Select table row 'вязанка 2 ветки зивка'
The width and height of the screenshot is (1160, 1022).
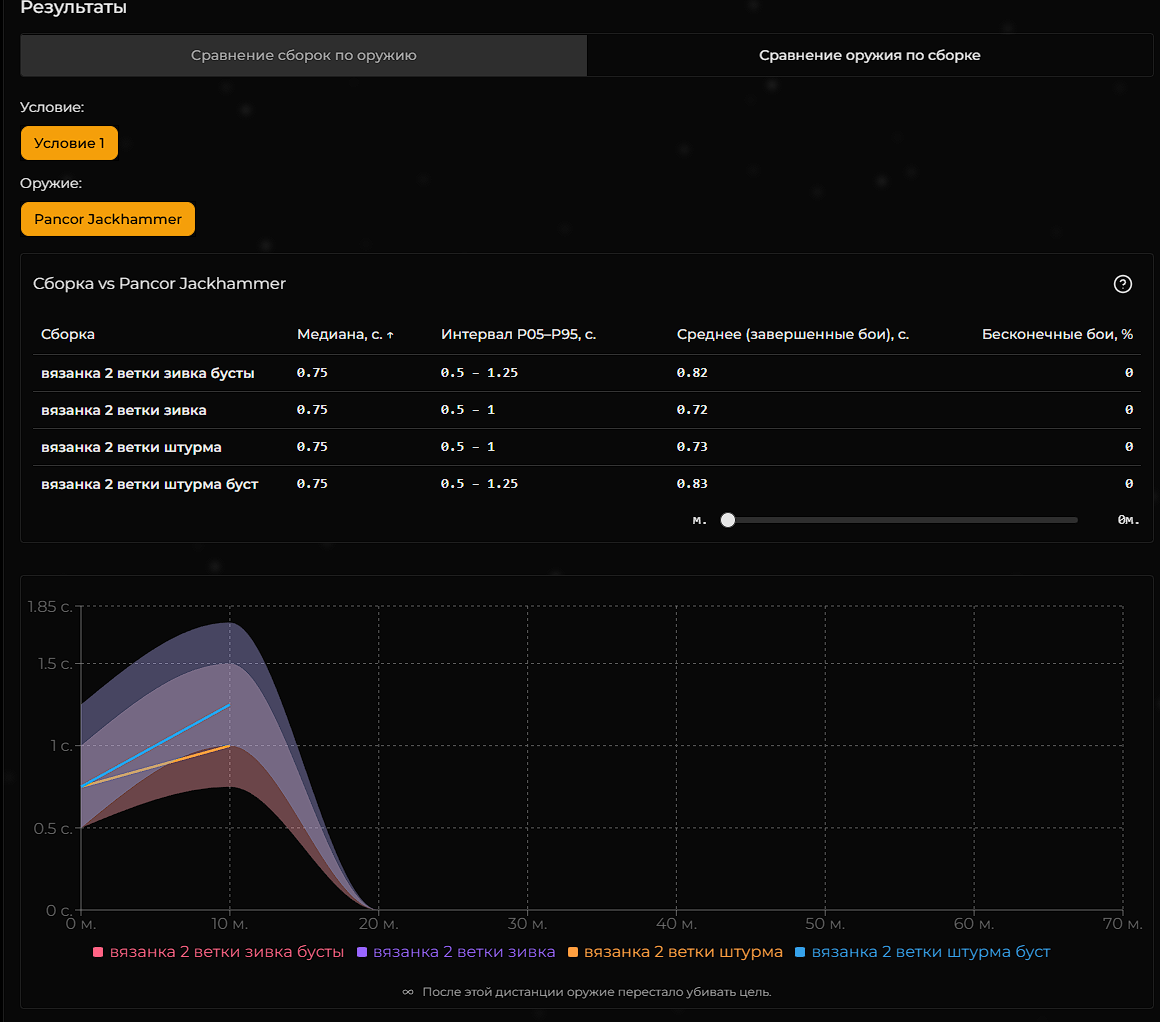pyautogui.click(x=124, y=410)
